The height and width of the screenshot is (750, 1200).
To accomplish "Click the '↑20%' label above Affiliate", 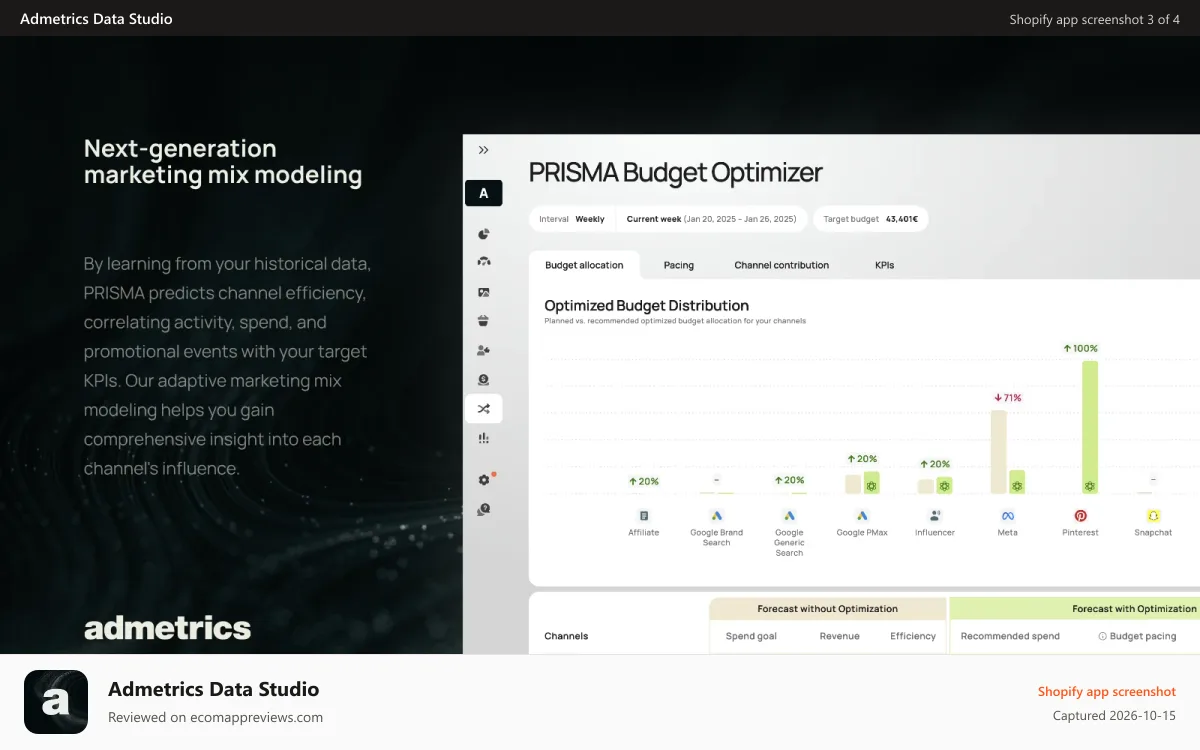I will pyautogui.click(x=644, y=481).
